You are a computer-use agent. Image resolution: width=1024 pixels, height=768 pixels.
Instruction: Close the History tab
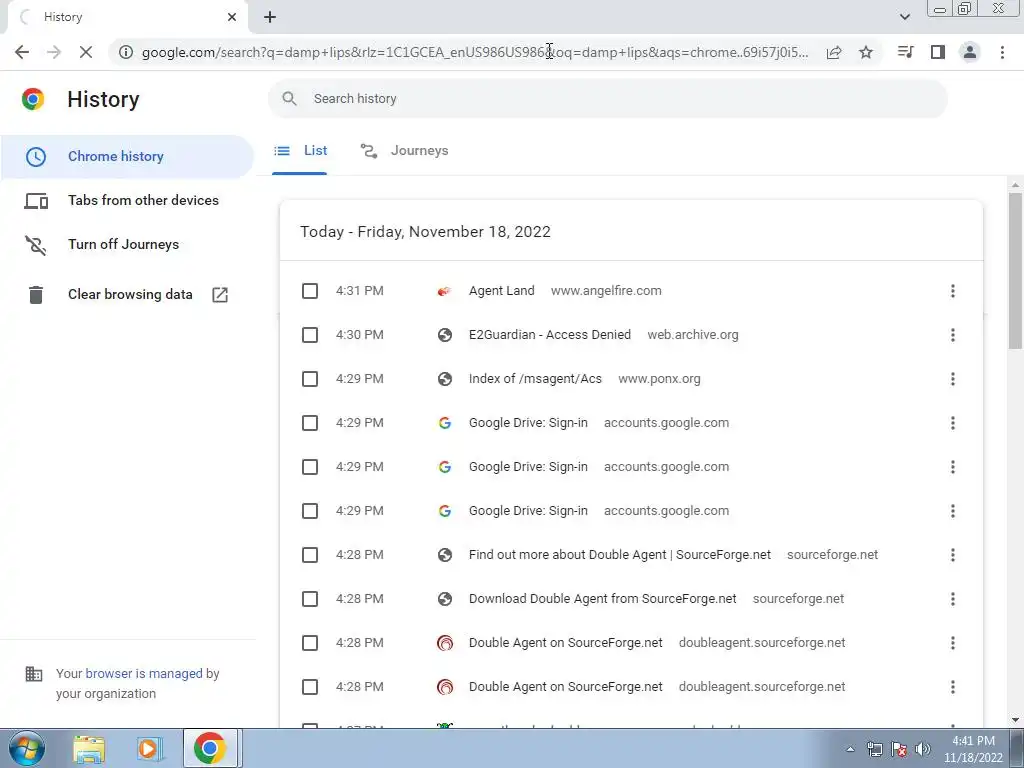[x=232, y=17]
